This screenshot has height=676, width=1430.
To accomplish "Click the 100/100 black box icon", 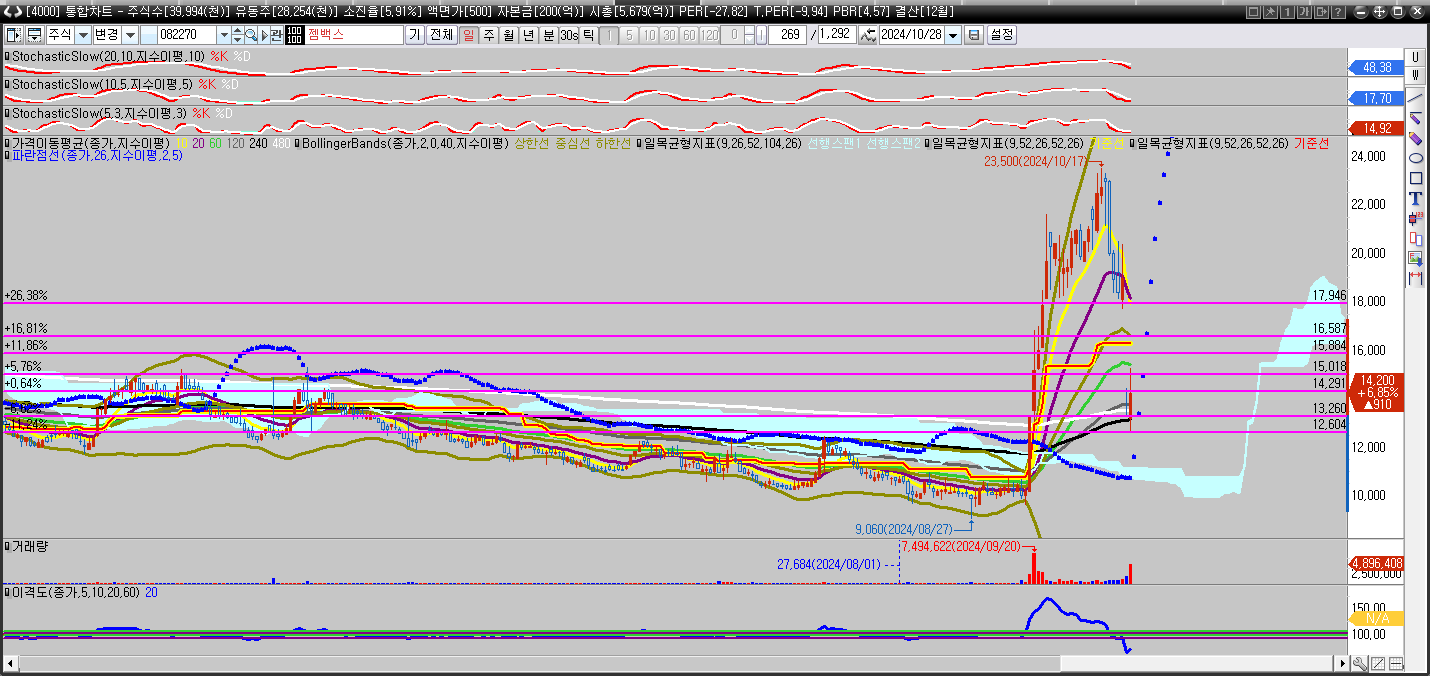I will [294, 35].
